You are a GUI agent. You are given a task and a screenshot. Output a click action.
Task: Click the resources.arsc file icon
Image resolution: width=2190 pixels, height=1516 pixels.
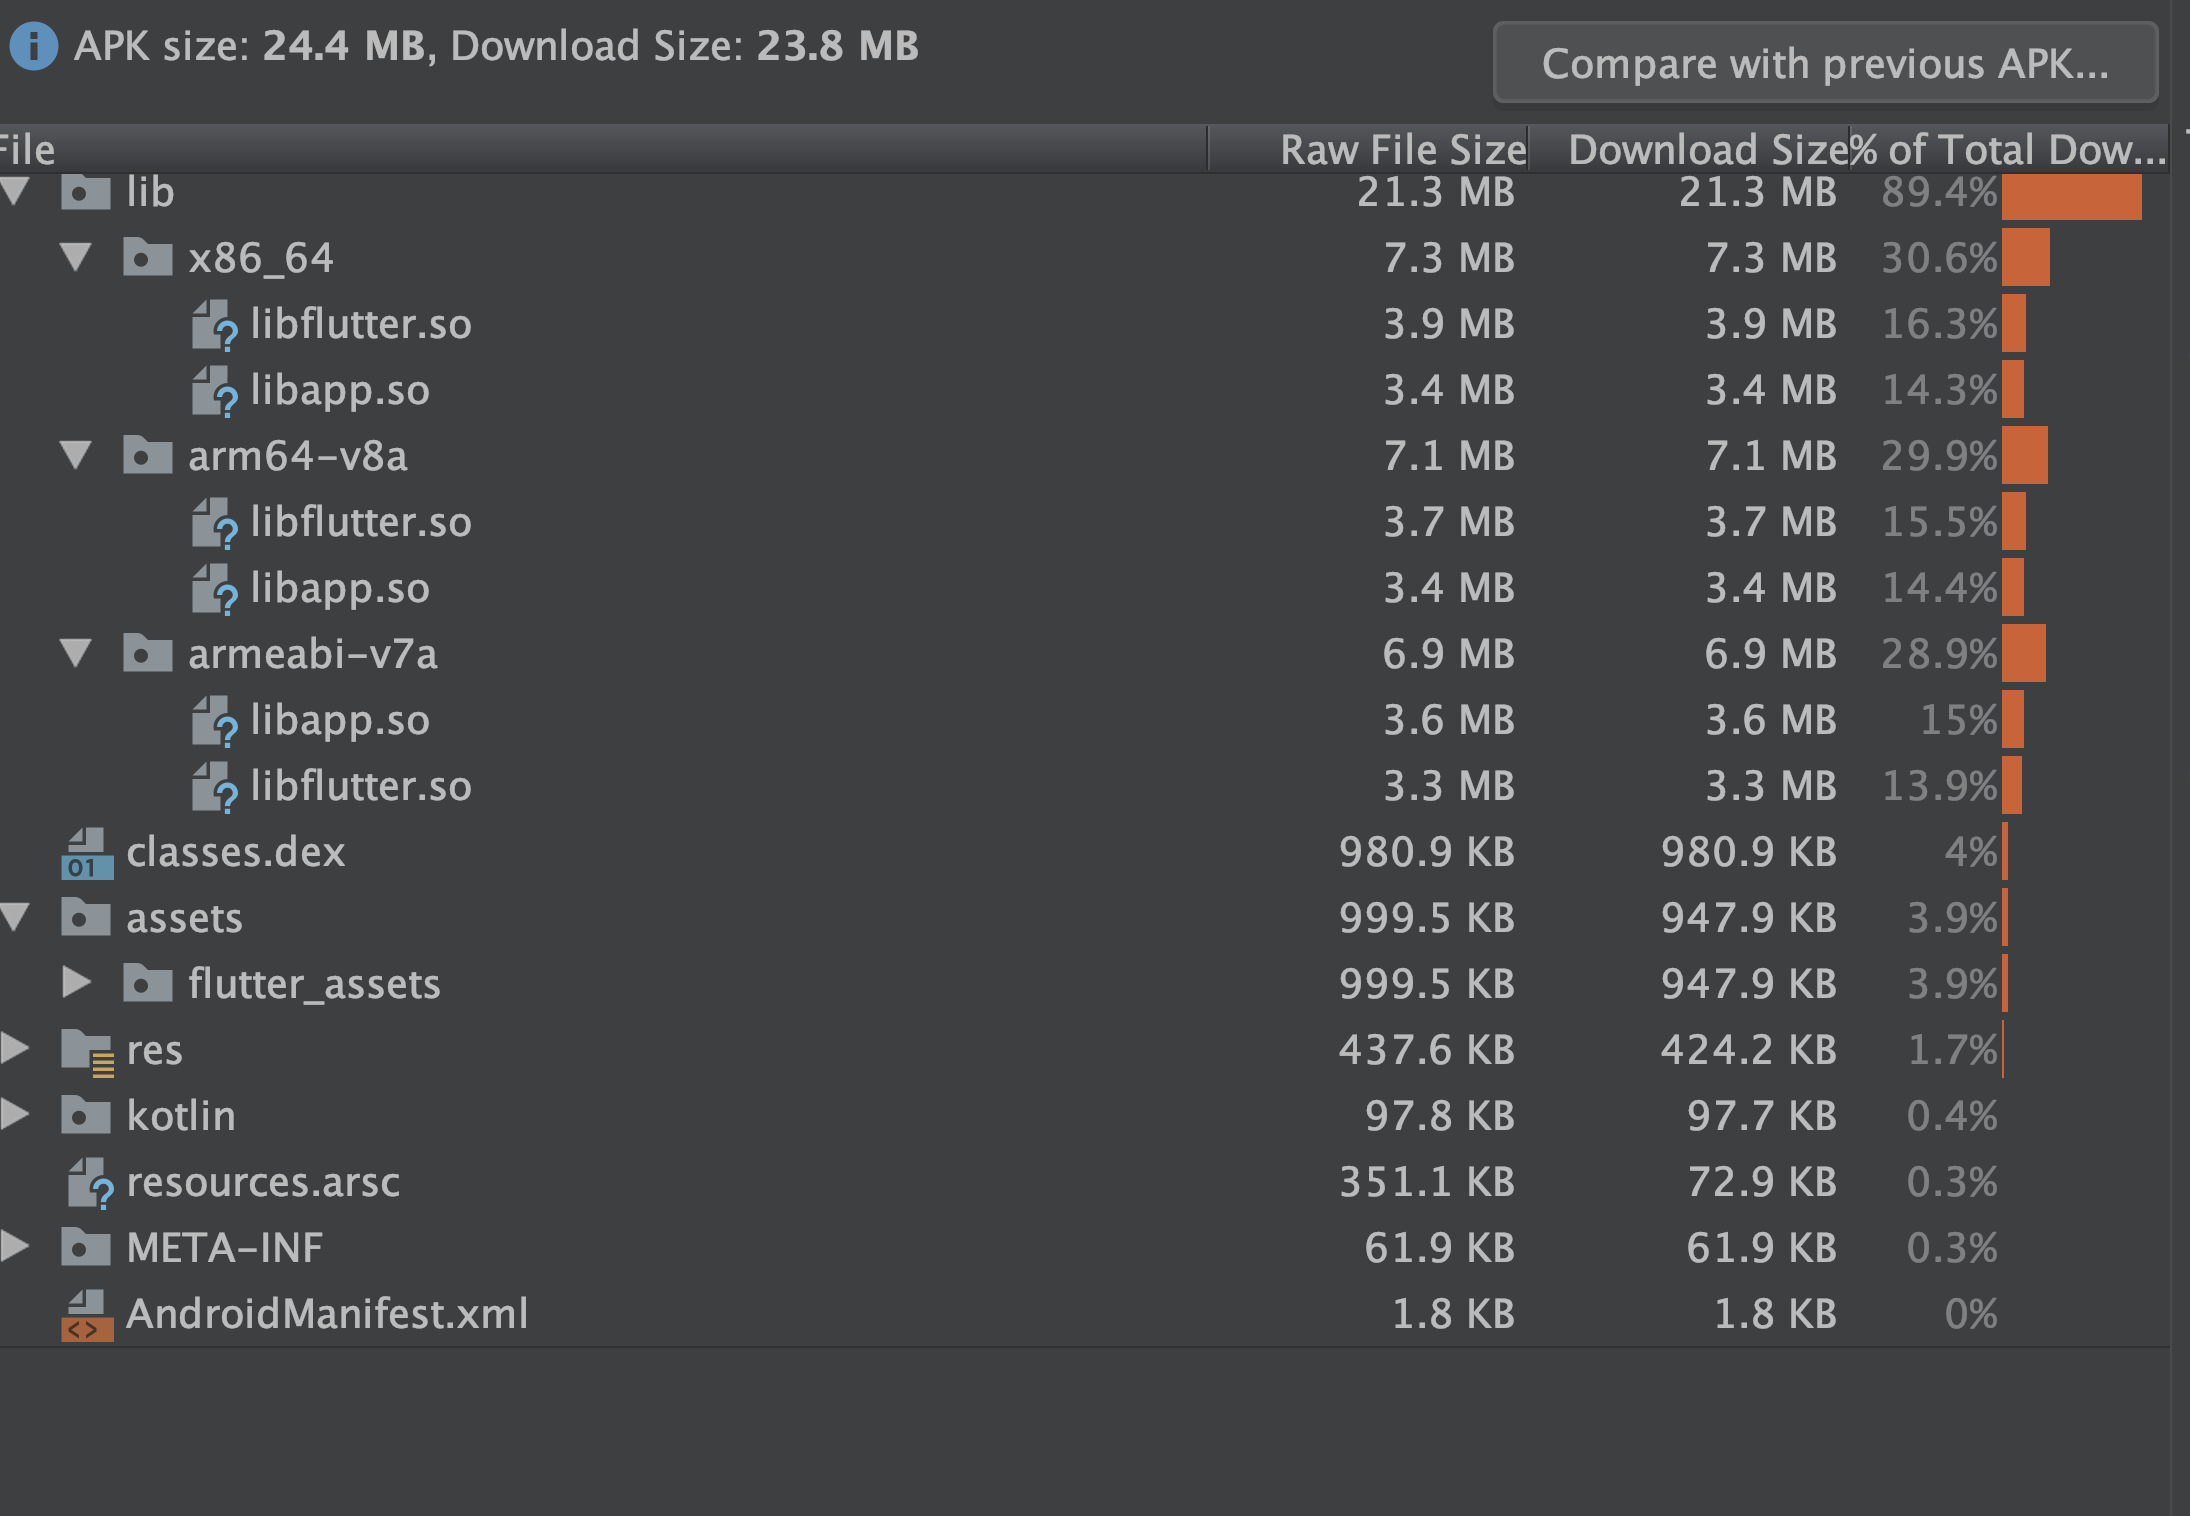90,1183
